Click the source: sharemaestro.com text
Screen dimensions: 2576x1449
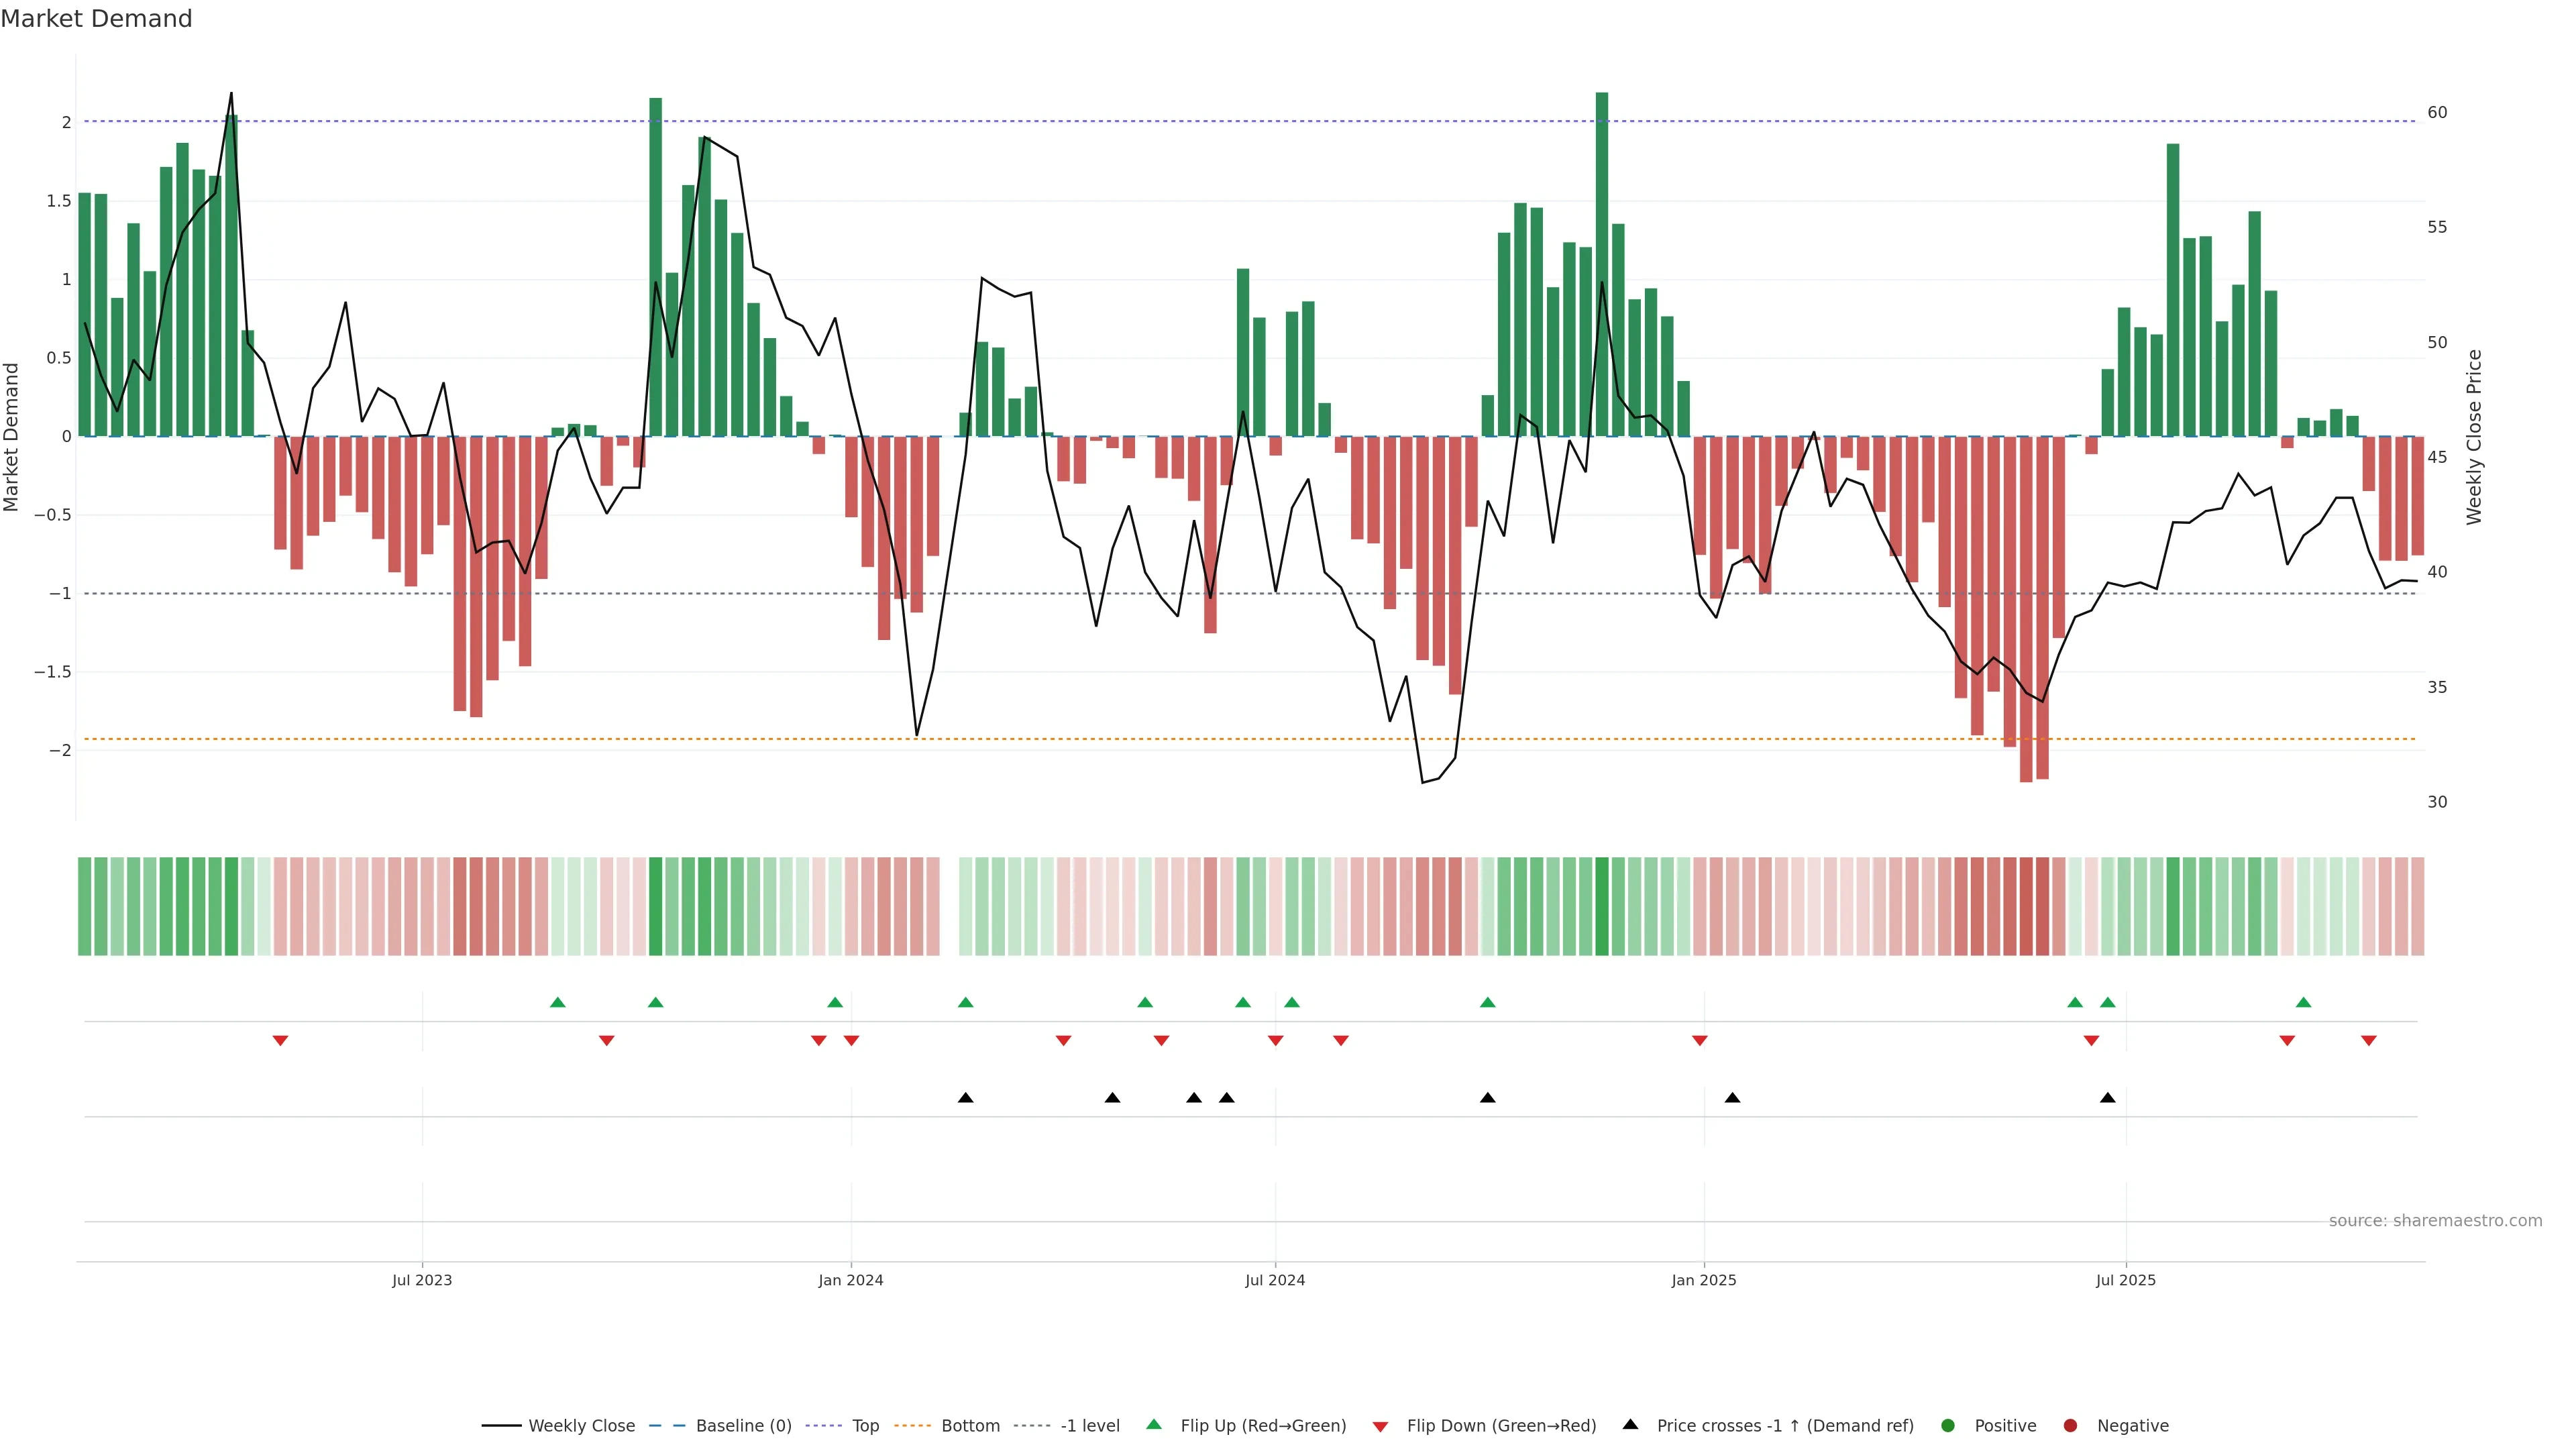2435,1220
